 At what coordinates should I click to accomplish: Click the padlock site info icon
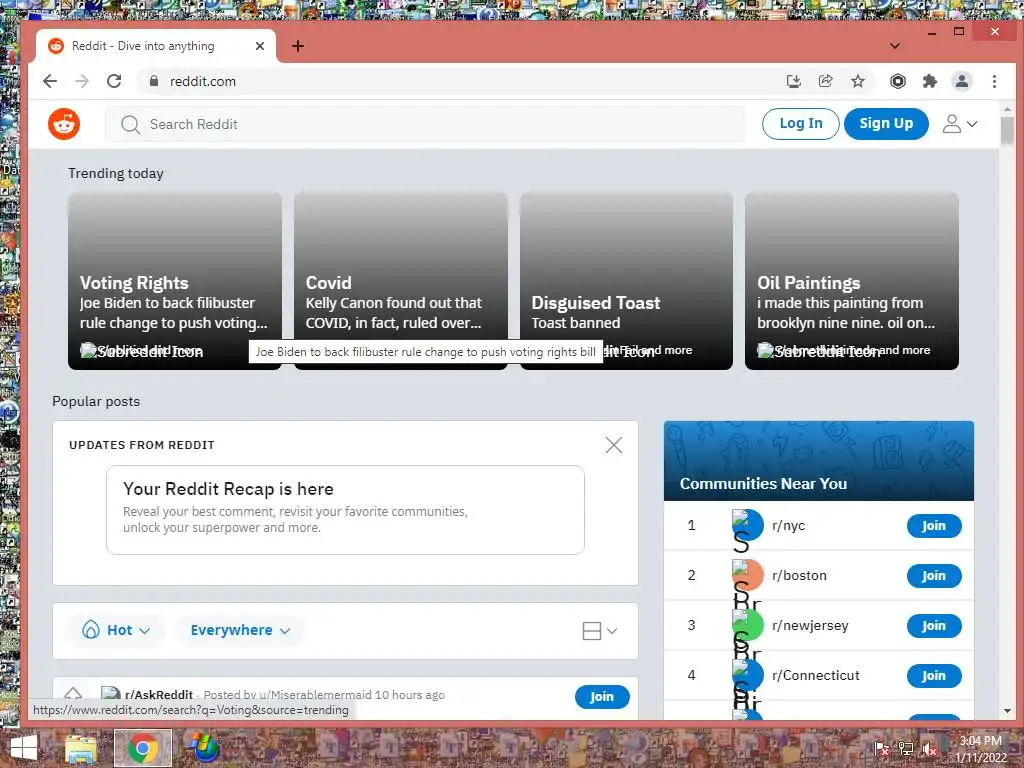154,81
